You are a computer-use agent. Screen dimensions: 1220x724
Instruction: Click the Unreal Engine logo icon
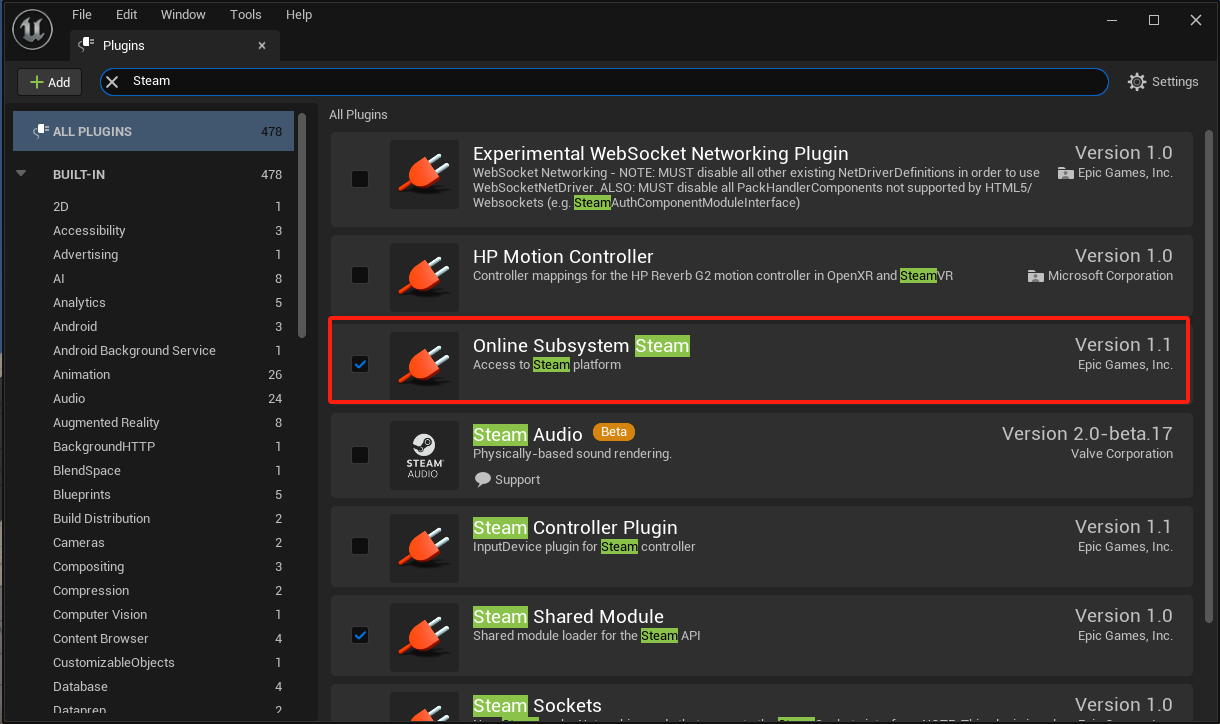click(x=33, y=31)
